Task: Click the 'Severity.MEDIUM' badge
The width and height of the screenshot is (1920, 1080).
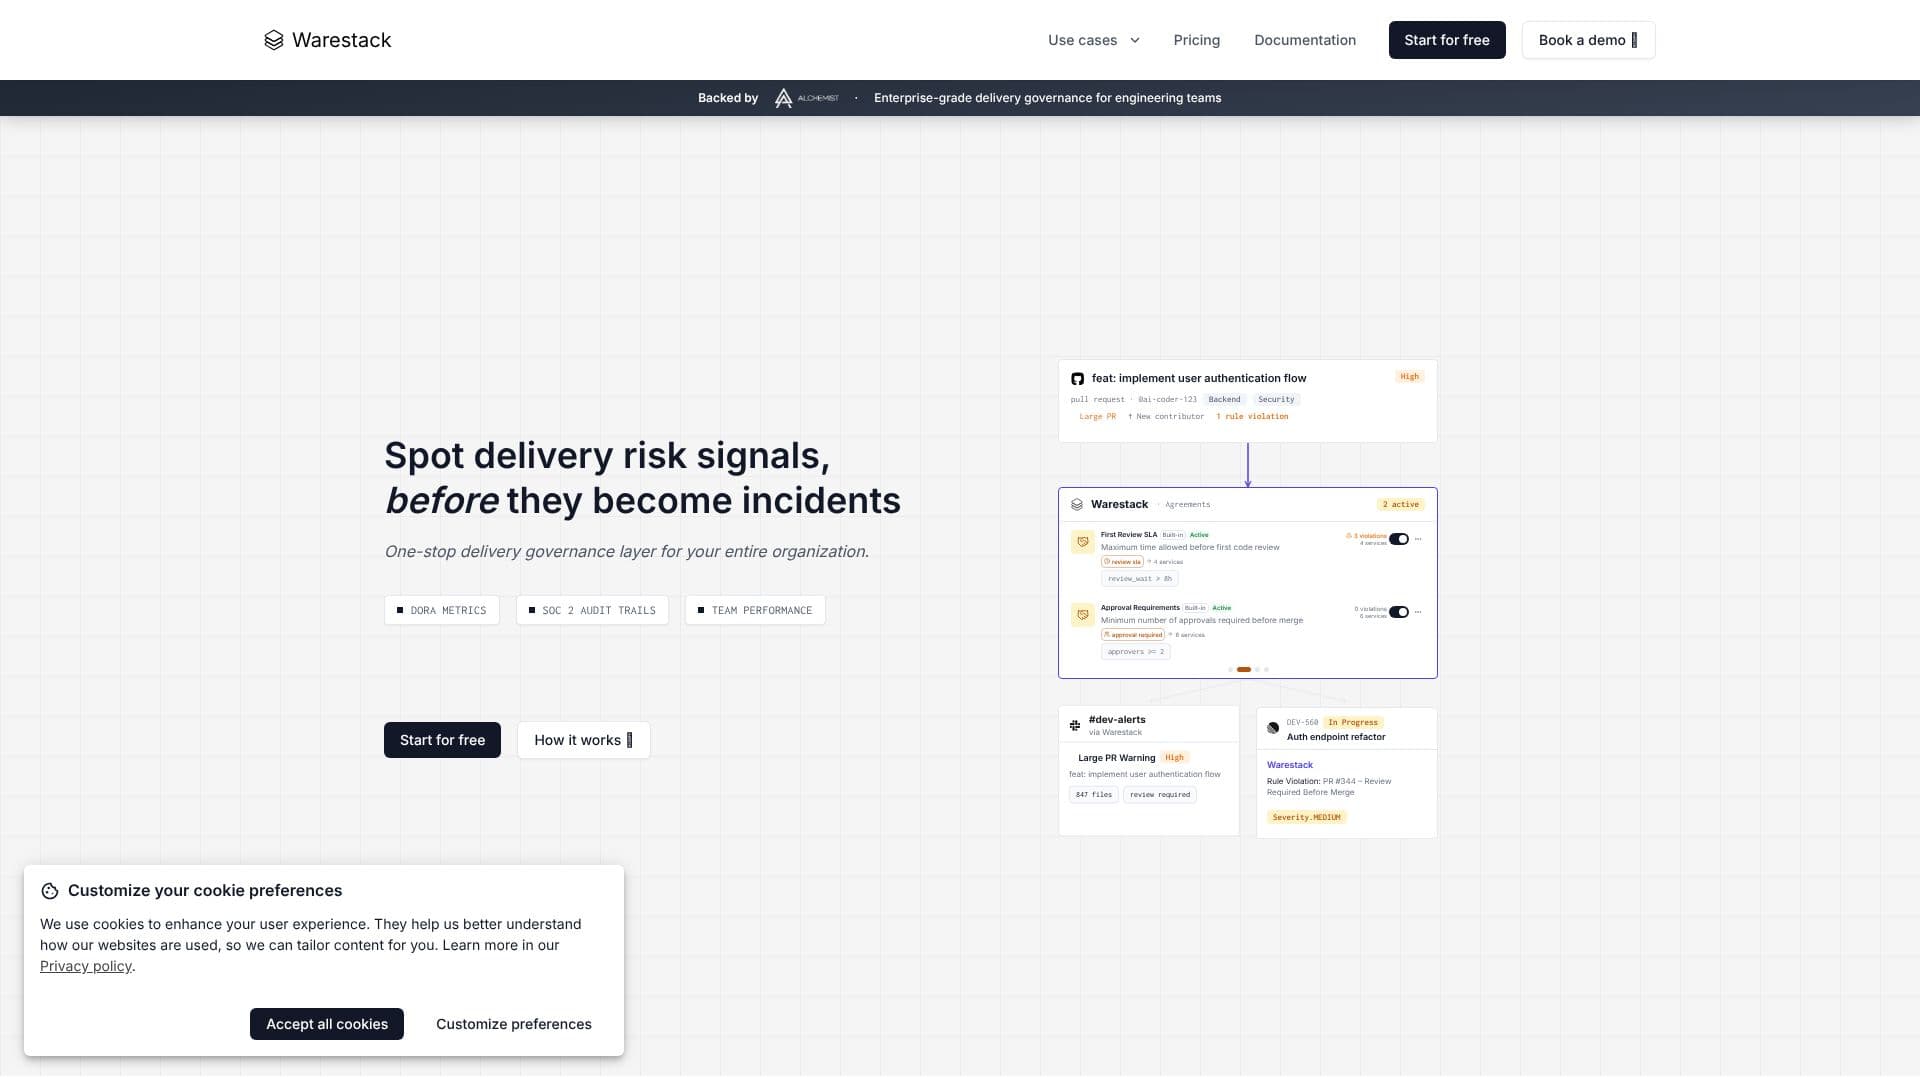Action: pyautogui.click(x=1306, y=818)
